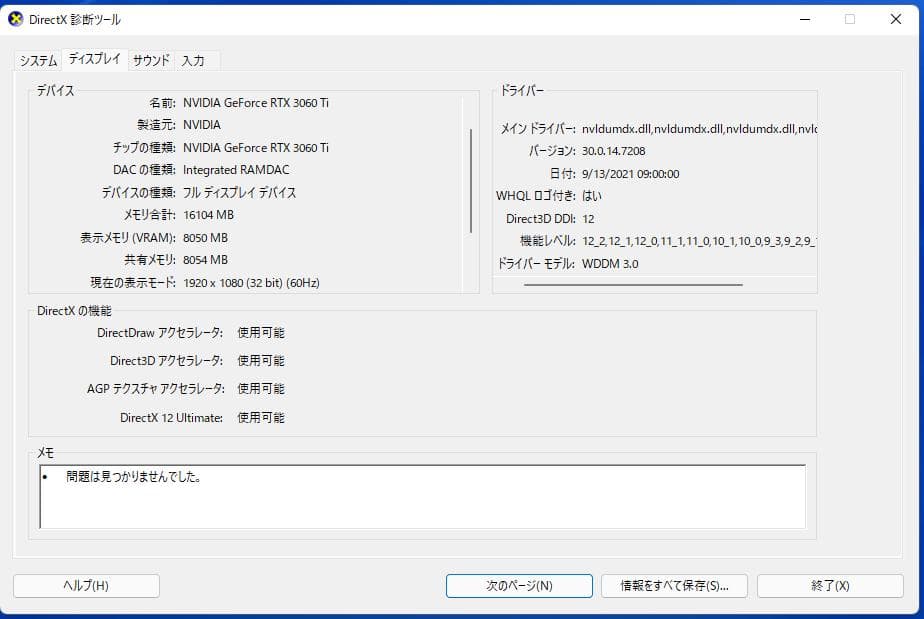The height and width of the screenshot is (619, 924).
Task: Select the ディスプレイ tab
Action: [x=97, y=59]
